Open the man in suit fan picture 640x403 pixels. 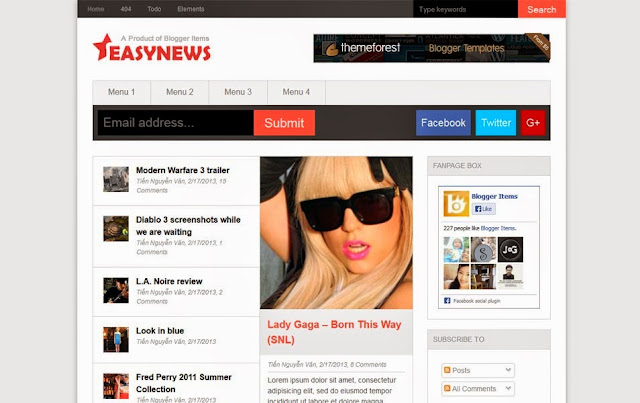click(x=510, y=276)
